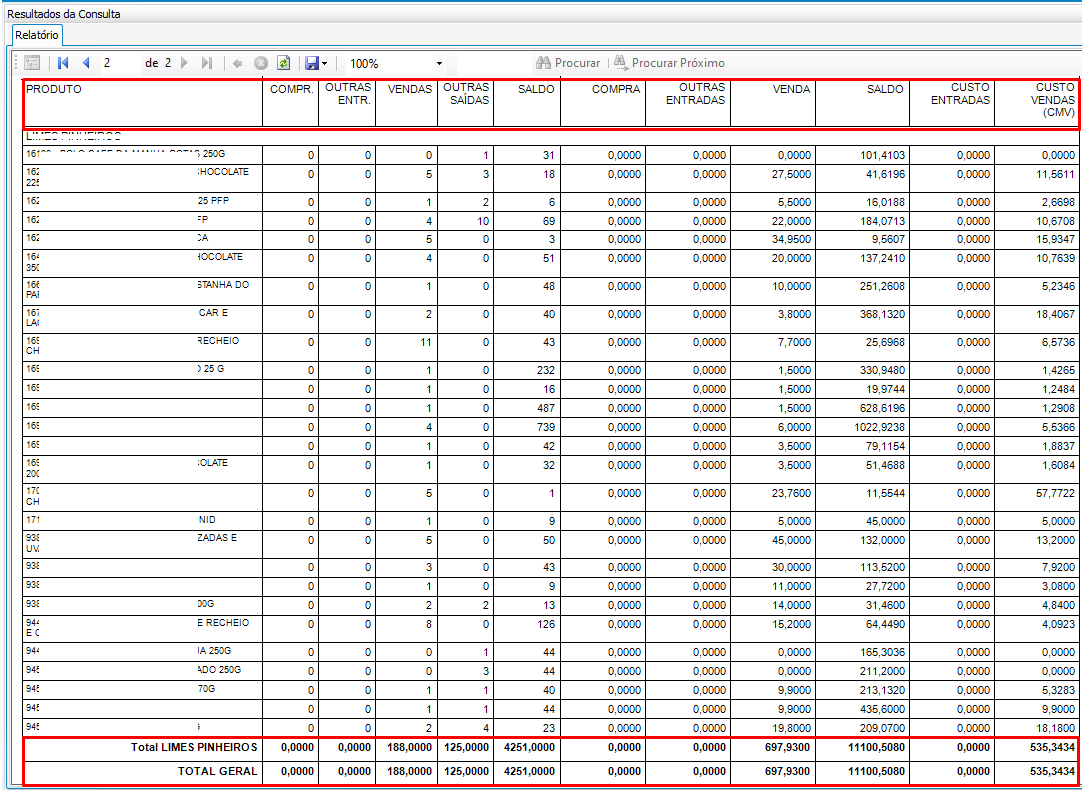Click the Procurar search button
1082x790 pixels.
point(568,63)
